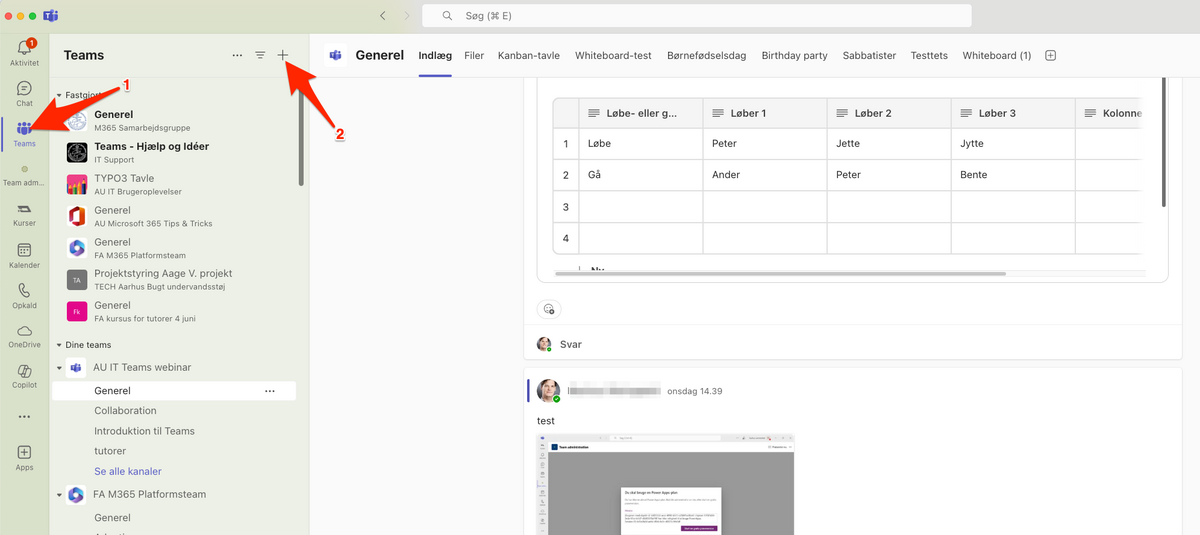Launch Copilot from the rail
Viewport: 1200px width, 535px height.
(24, 377)
